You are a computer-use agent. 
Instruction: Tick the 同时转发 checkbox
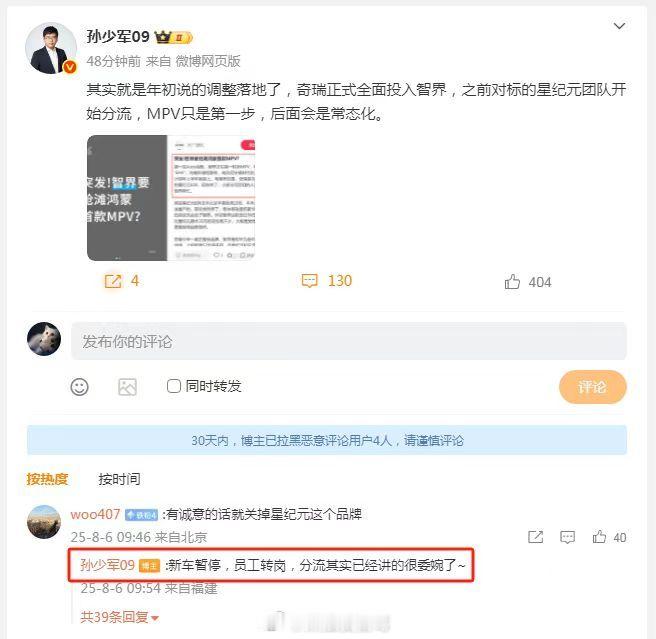174,386
